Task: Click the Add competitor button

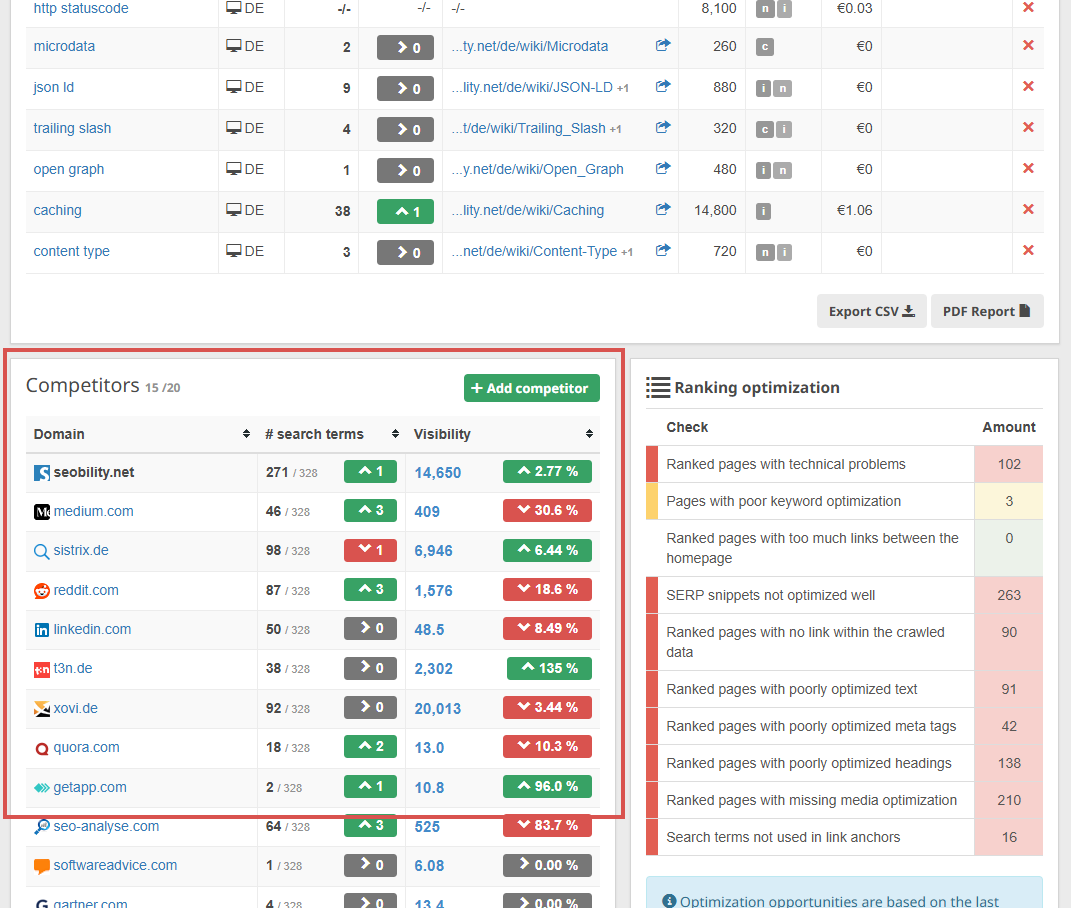Action: (531, 388)
